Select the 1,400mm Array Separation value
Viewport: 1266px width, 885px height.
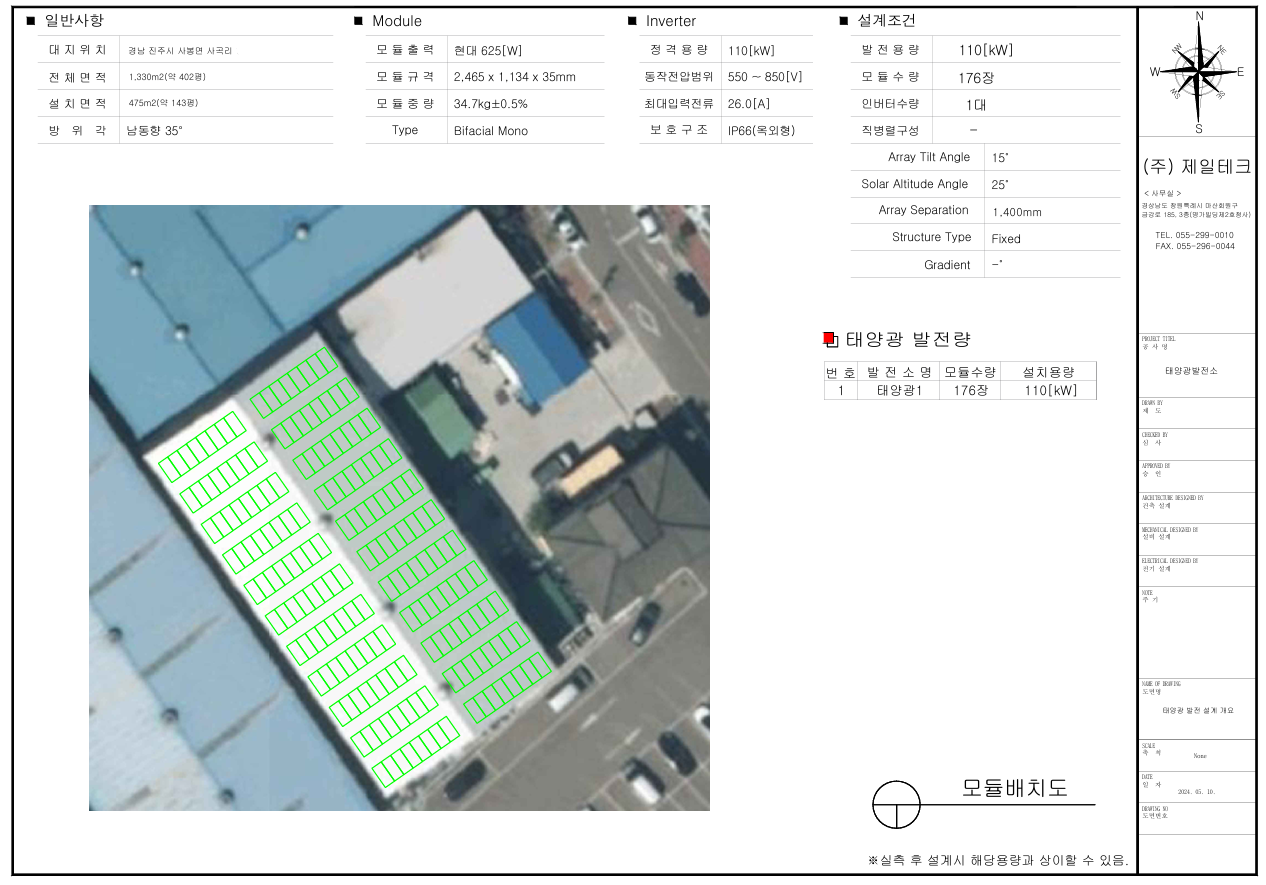pos(1016,212)
